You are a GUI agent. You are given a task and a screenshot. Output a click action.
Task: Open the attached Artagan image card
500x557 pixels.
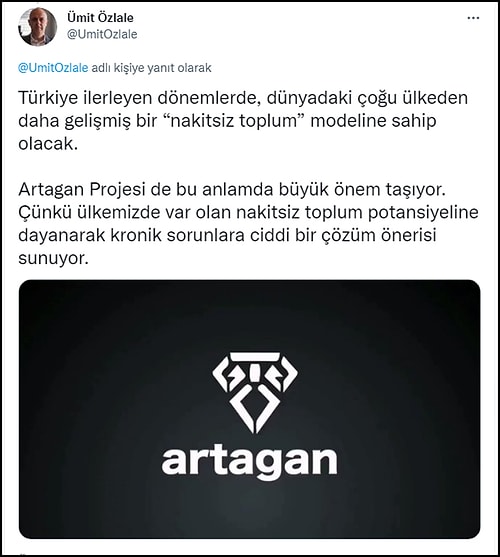coord(250,409)
